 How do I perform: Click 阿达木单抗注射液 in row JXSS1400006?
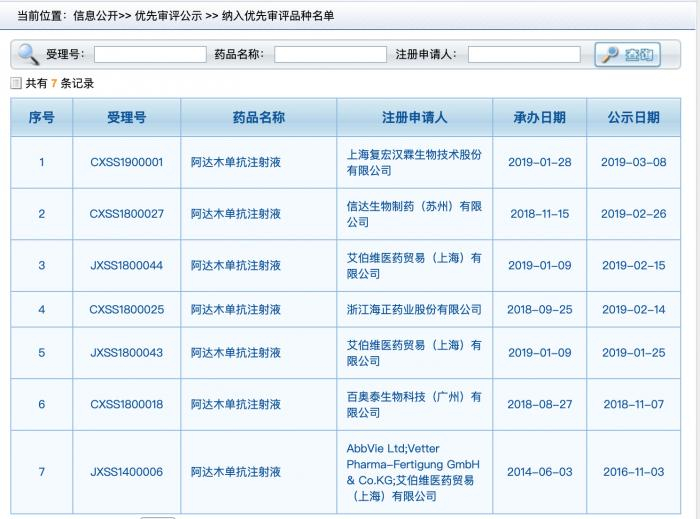(236, 472)
